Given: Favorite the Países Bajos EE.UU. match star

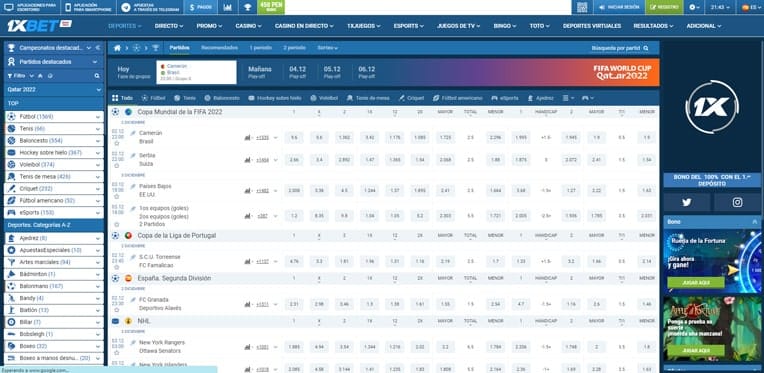Looking at the screenshot, I should click(x=116, y=197).
